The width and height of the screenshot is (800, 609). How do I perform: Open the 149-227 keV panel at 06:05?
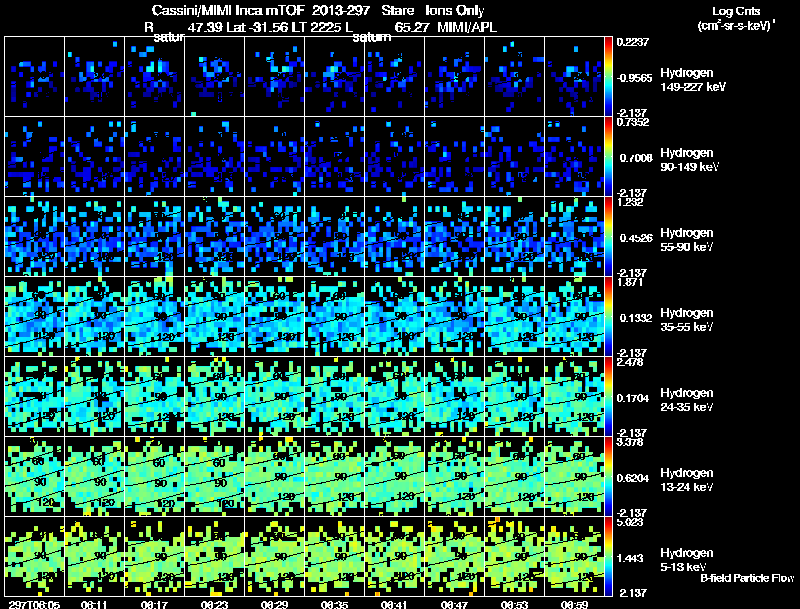point(35,77)
